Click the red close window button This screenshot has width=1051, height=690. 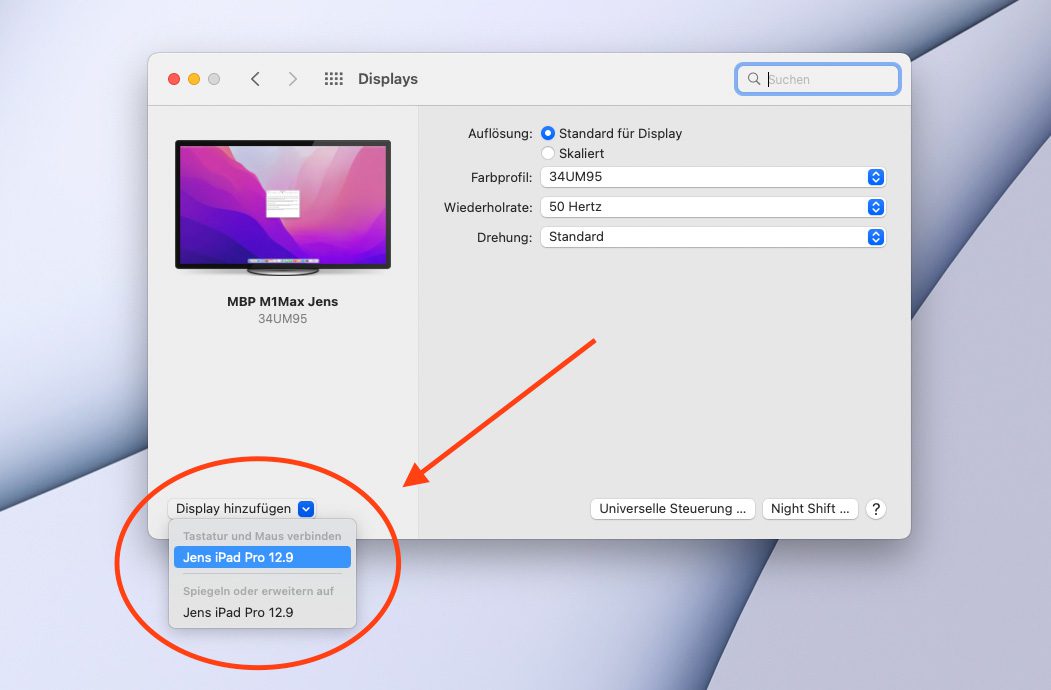click(x=174, y=79)
